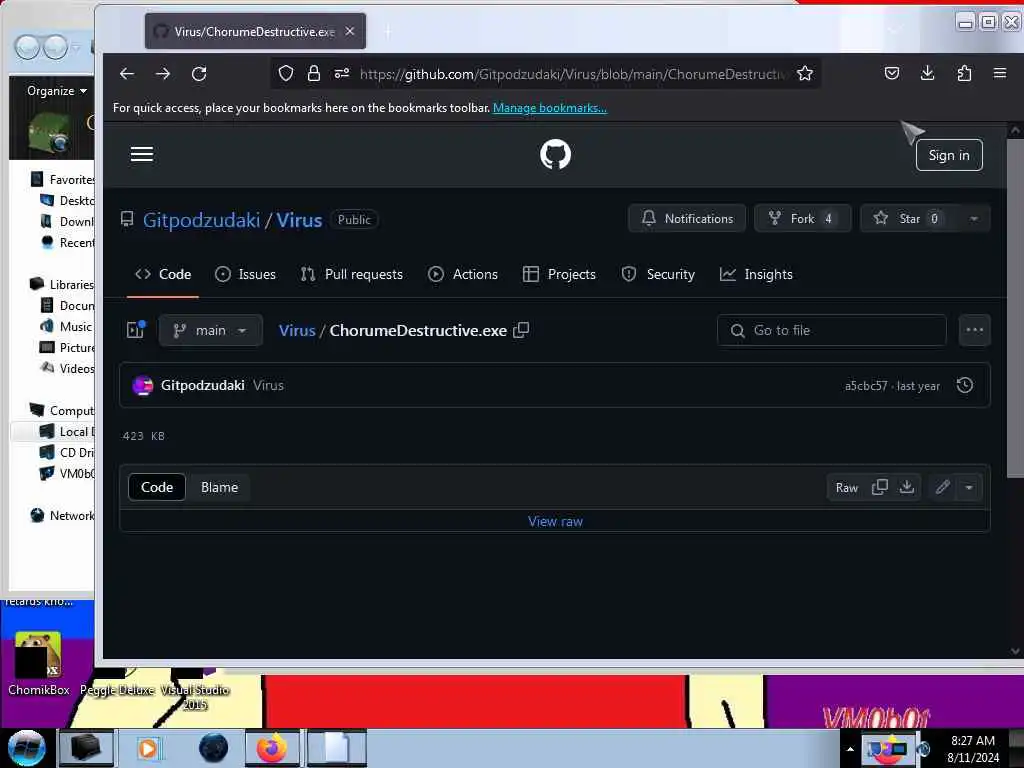Click the Raw button
This screenshot has width=1024, height=768.
coord(846,488)
